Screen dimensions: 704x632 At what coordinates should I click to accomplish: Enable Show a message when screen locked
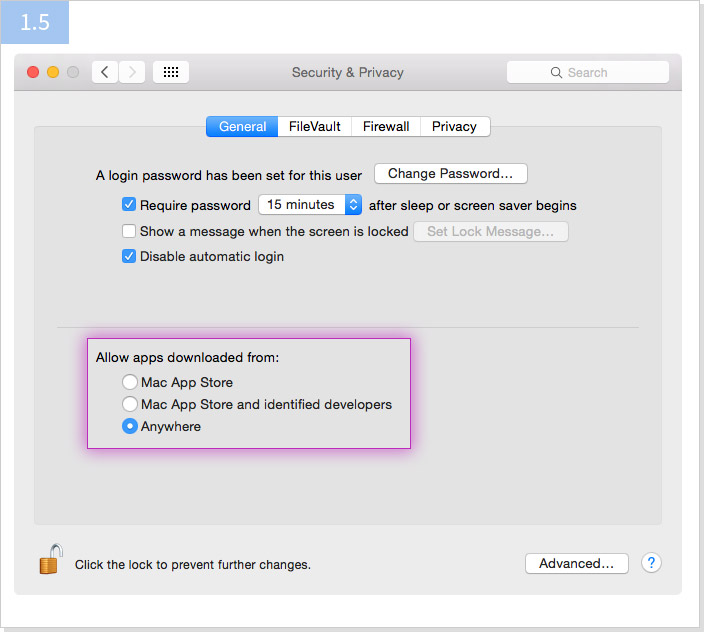coord(129,231)
